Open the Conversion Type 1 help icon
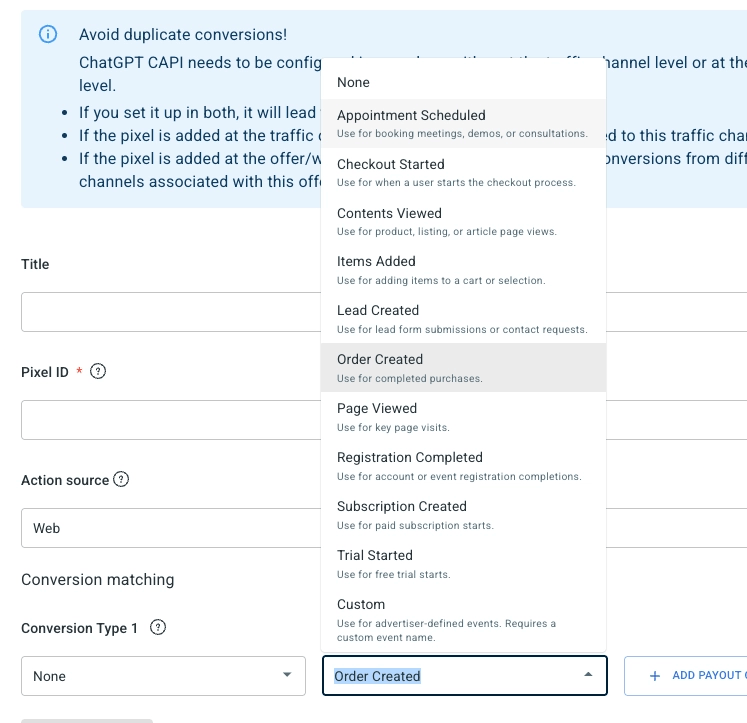 click(x=158, y=627)
